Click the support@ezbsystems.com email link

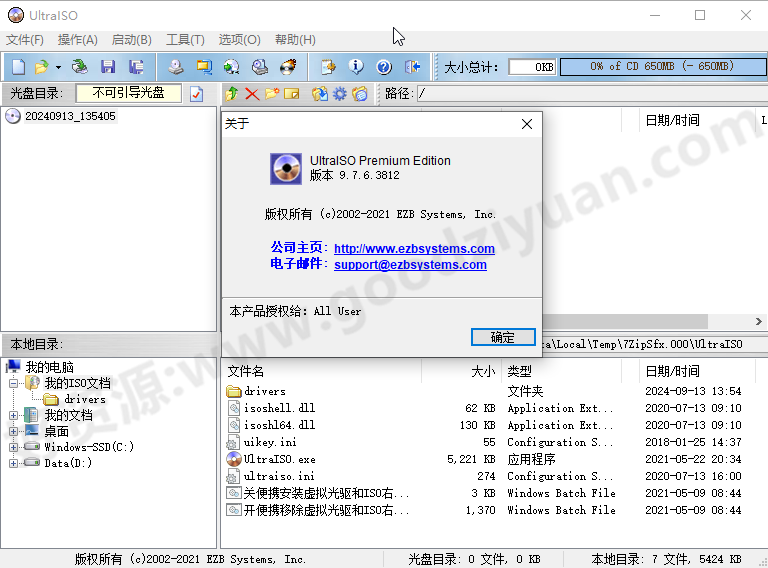coord(410,264)
